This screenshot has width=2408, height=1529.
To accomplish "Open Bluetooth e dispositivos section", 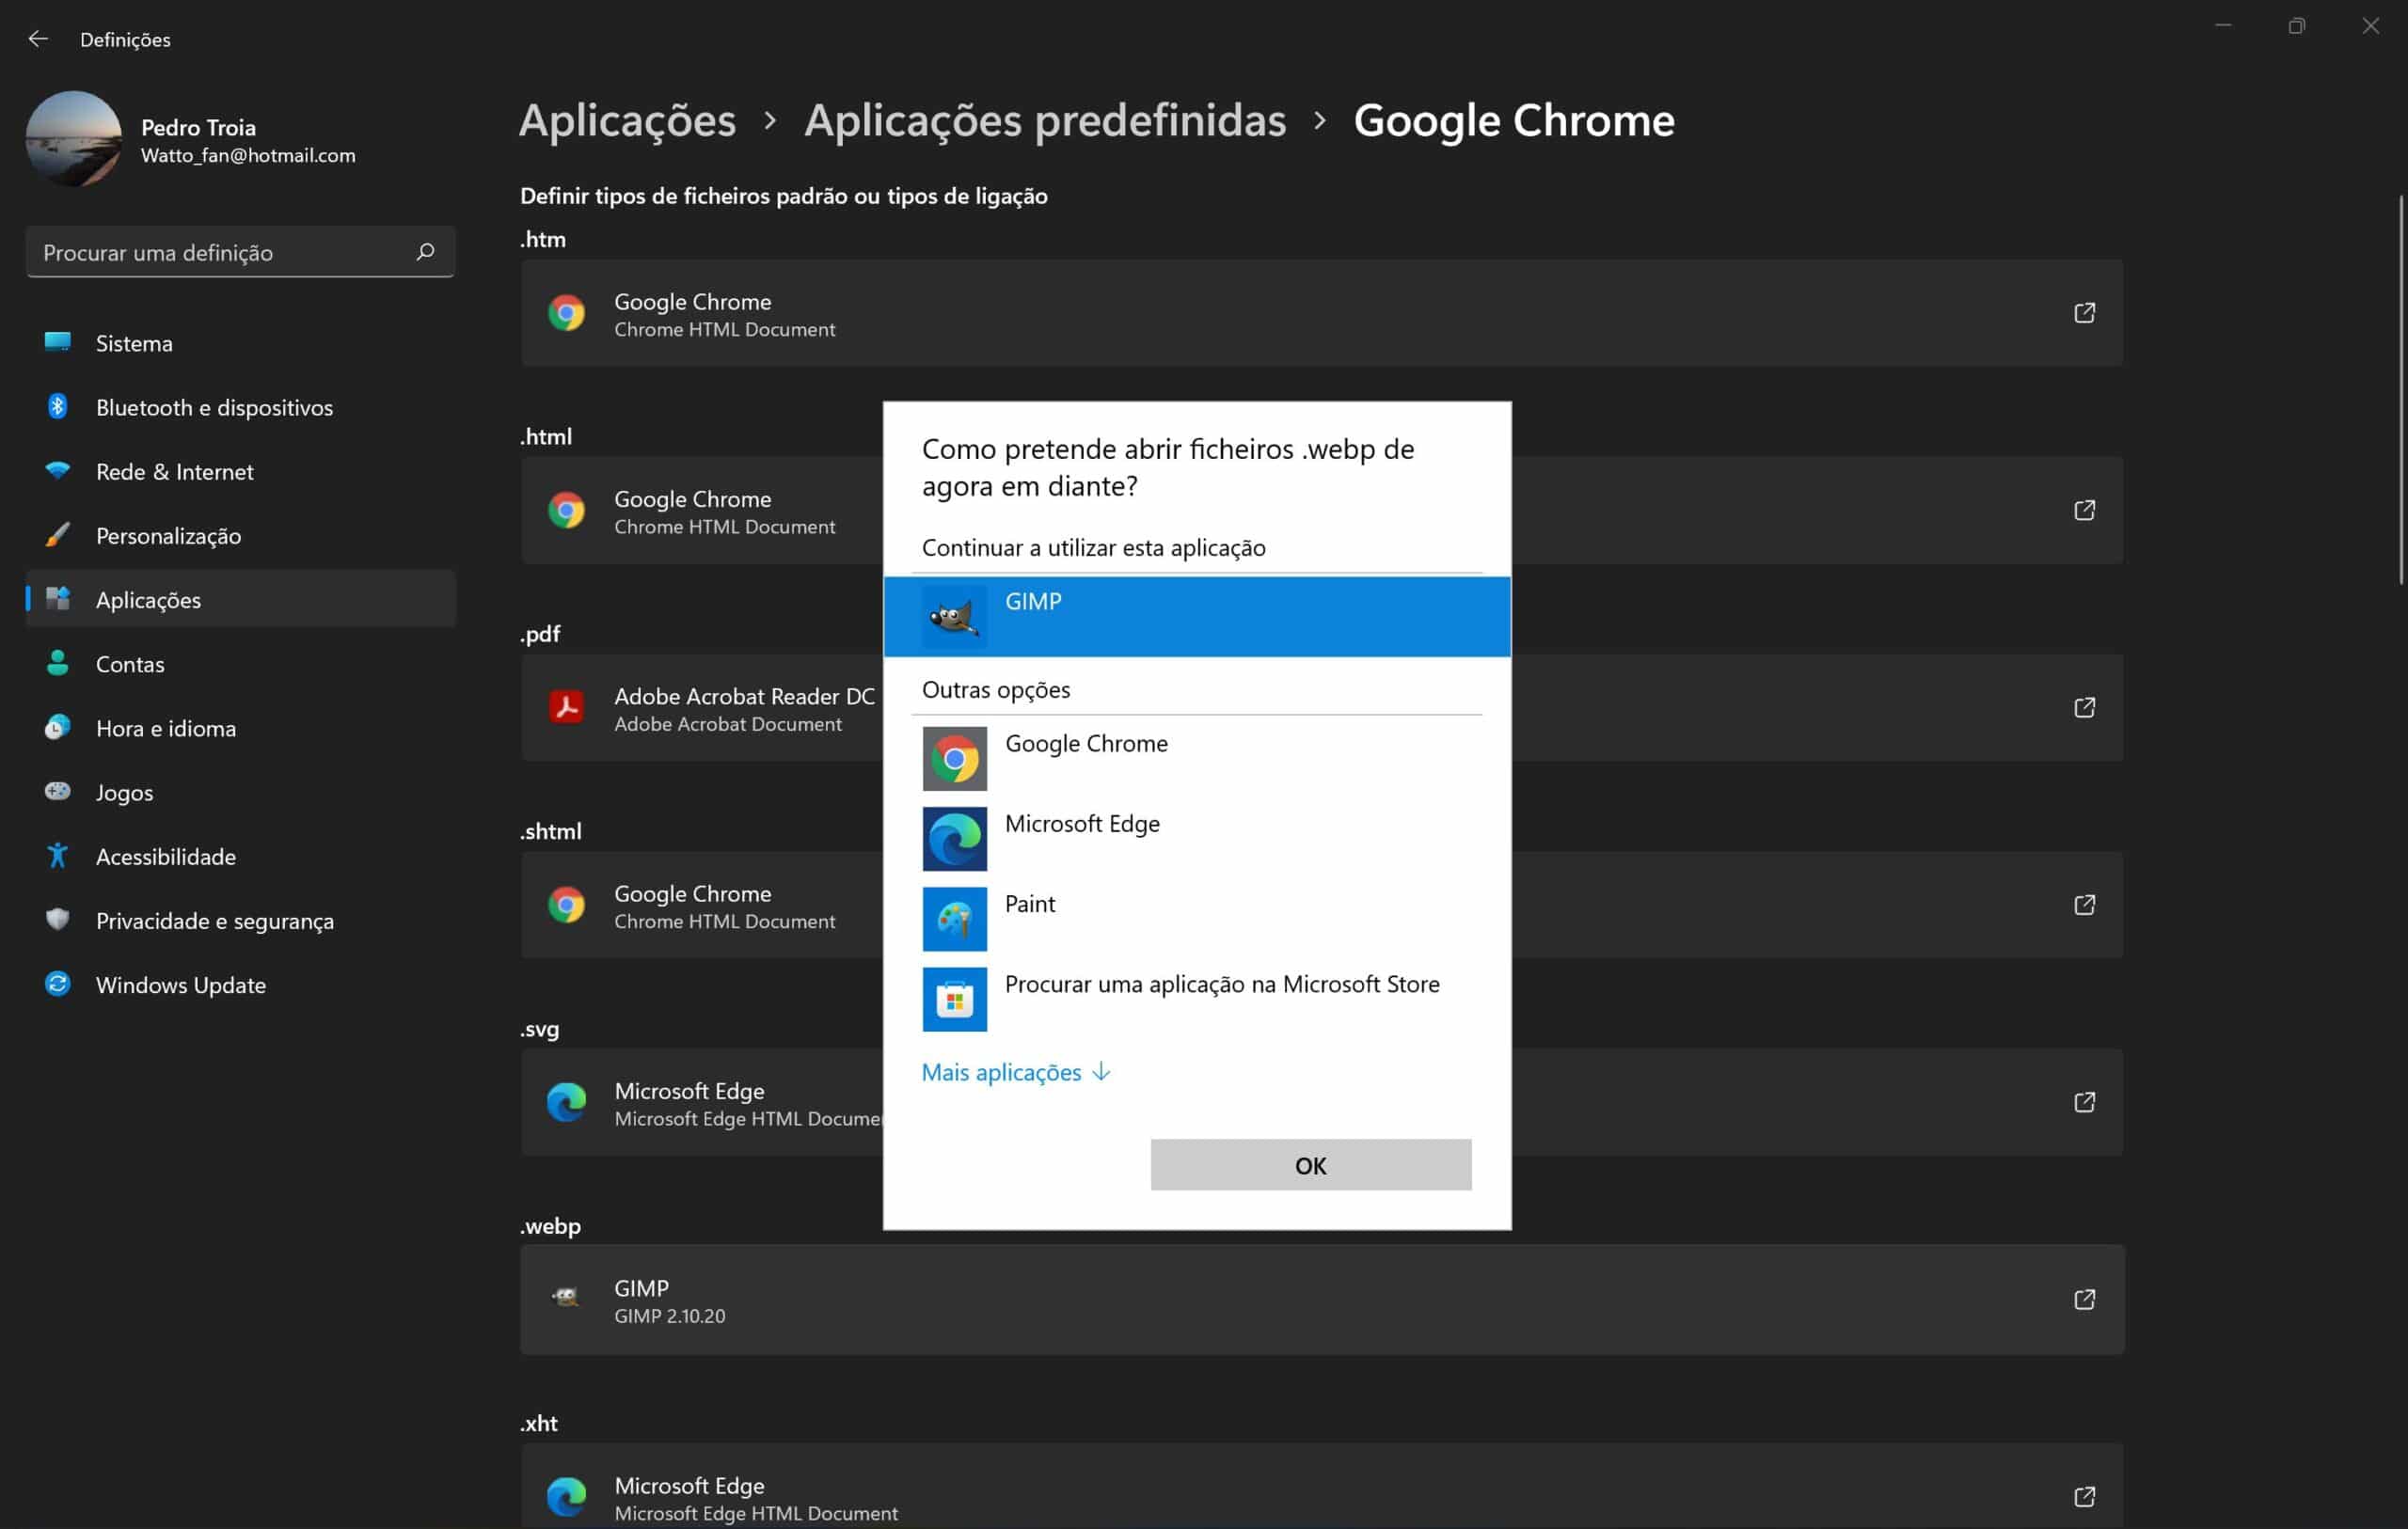I will click(241, 407).
